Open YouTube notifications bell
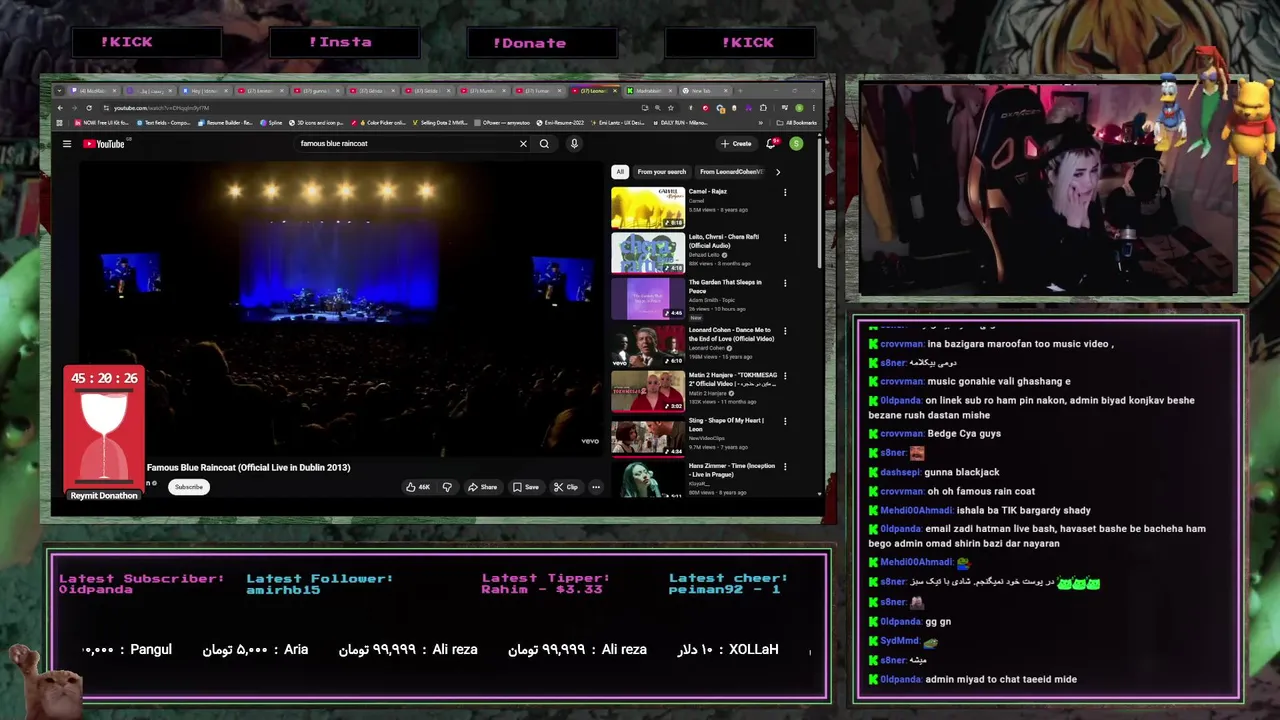 point(771,144)
